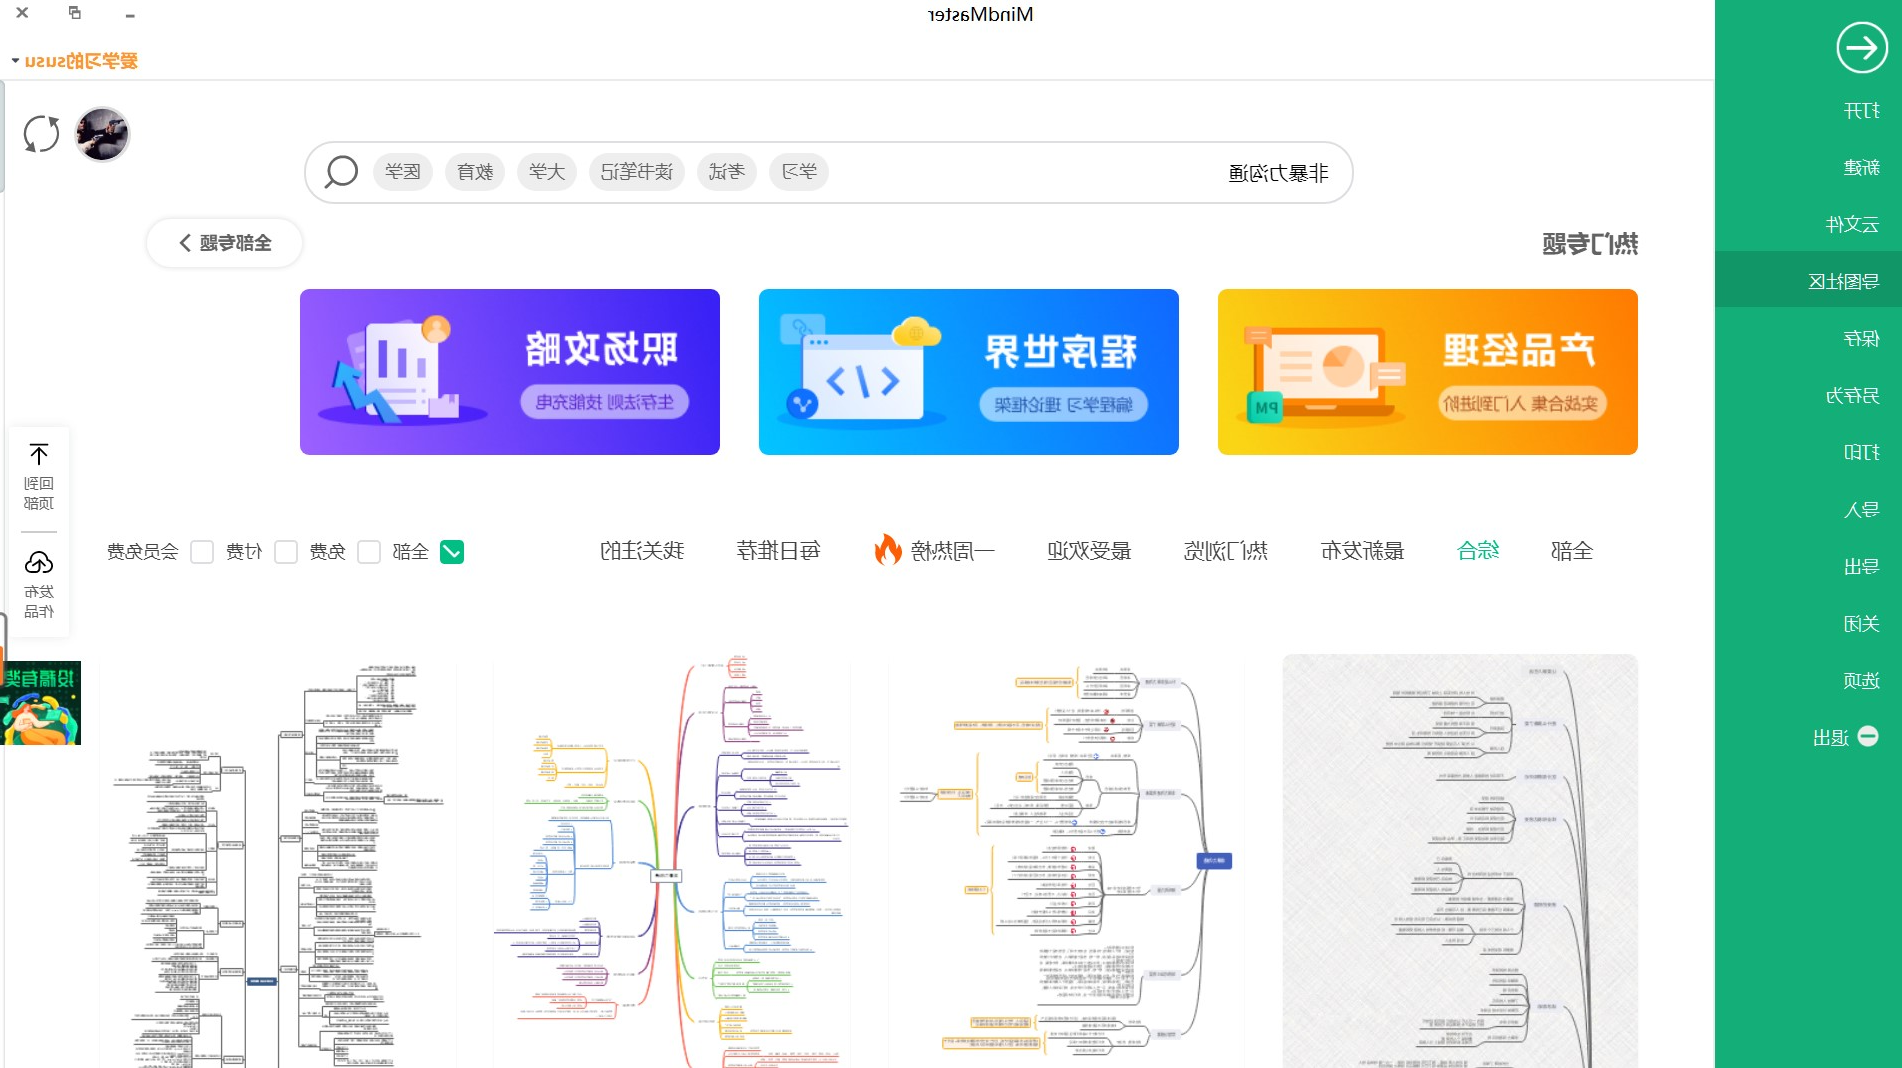The height and width of the screenshot is (1068, 1902).
Task: Click the 生存法则 技能充电 banner subtitle
Action: [x=605, y=402]
